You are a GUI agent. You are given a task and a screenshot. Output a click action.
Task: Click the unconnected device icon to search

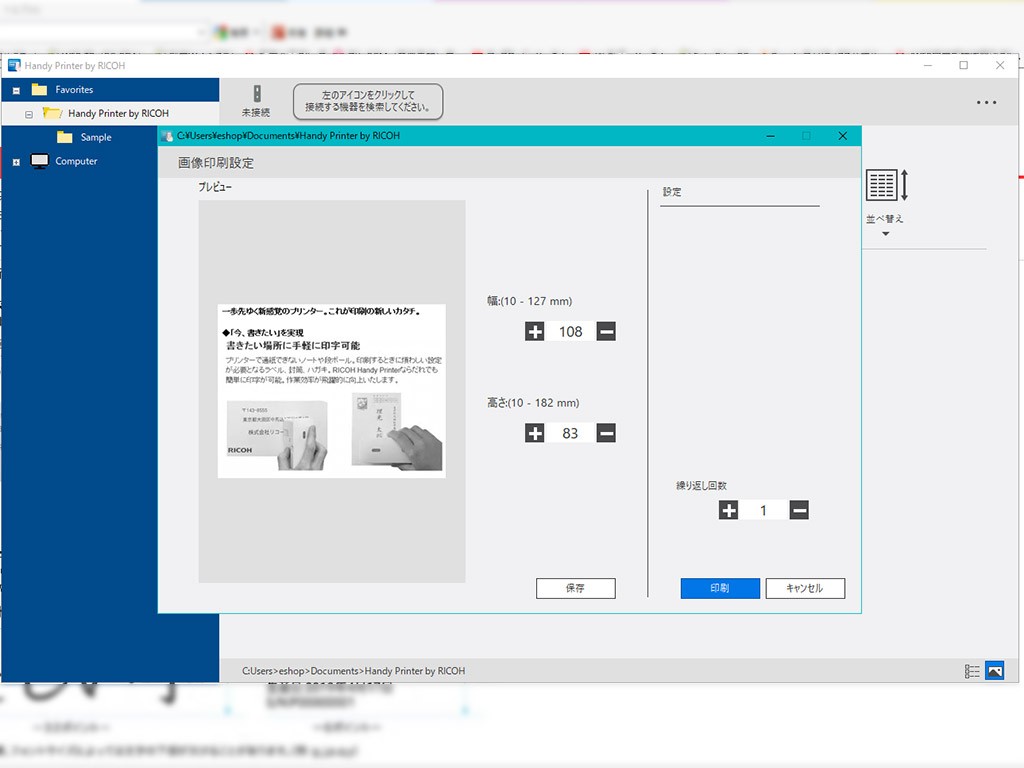pyautogui.click(x=256, y=94)
